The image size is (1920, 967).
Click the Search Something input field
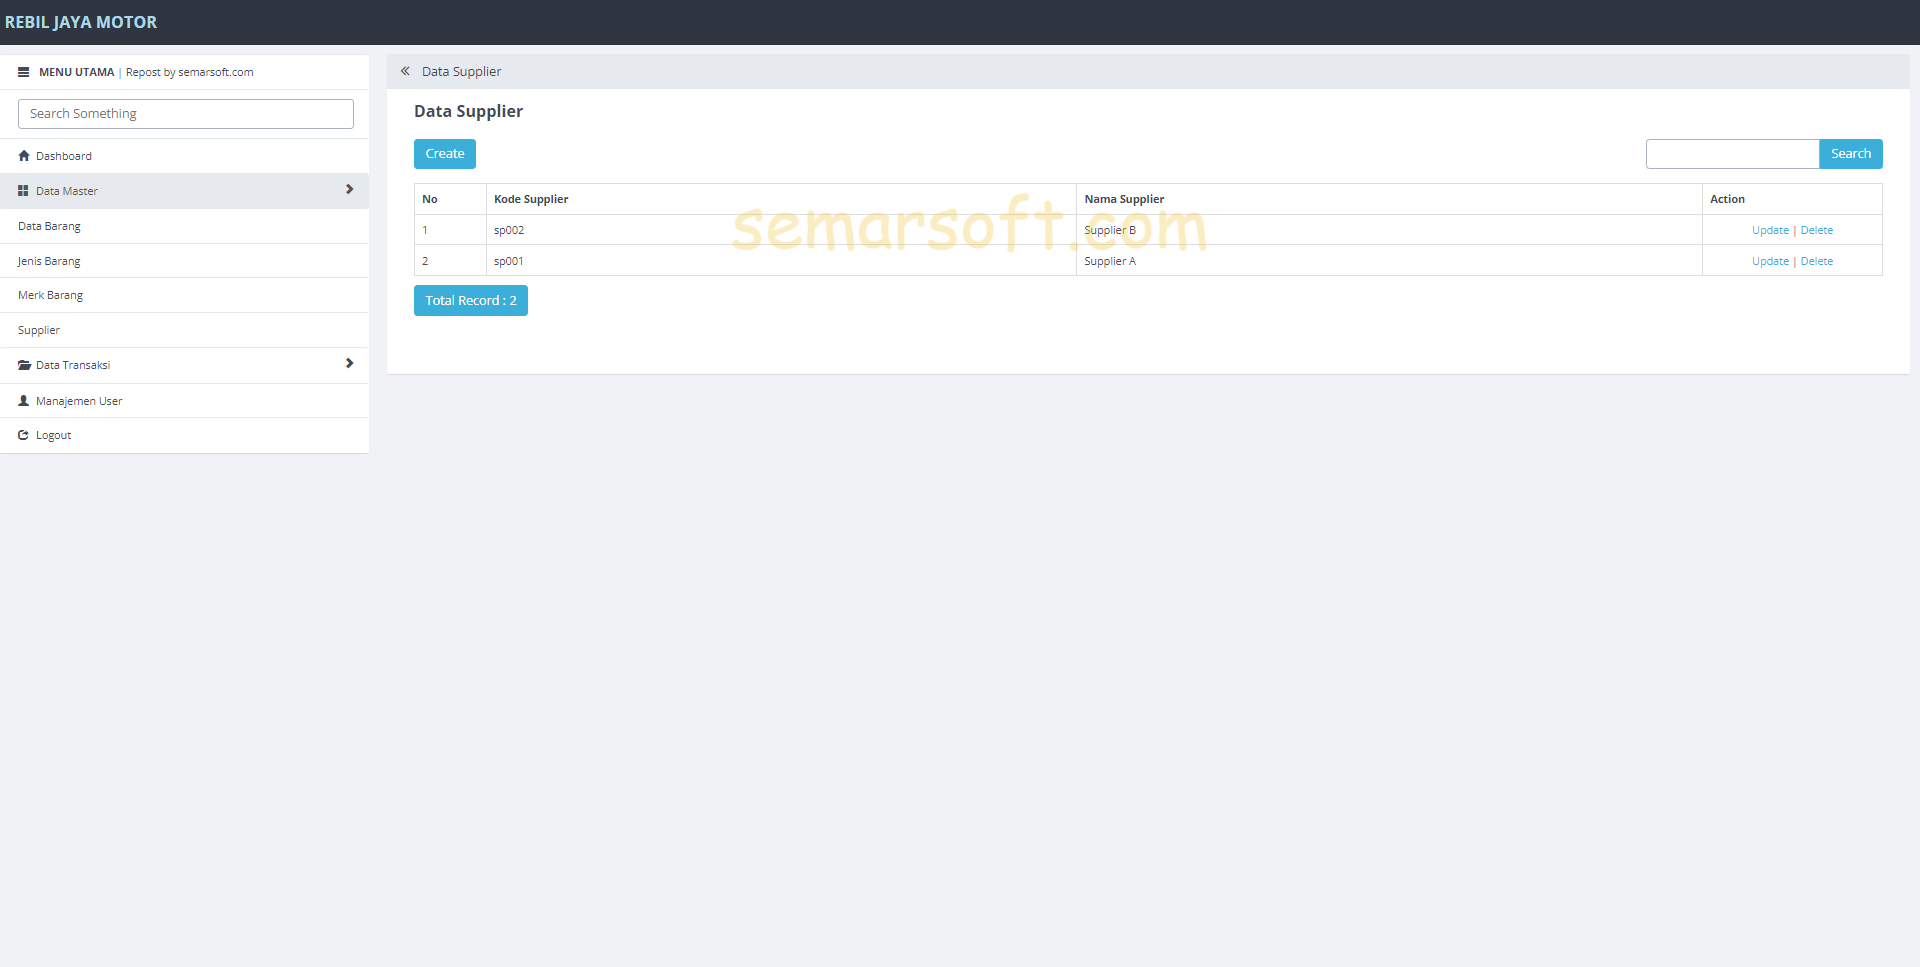tap(185, 113)
